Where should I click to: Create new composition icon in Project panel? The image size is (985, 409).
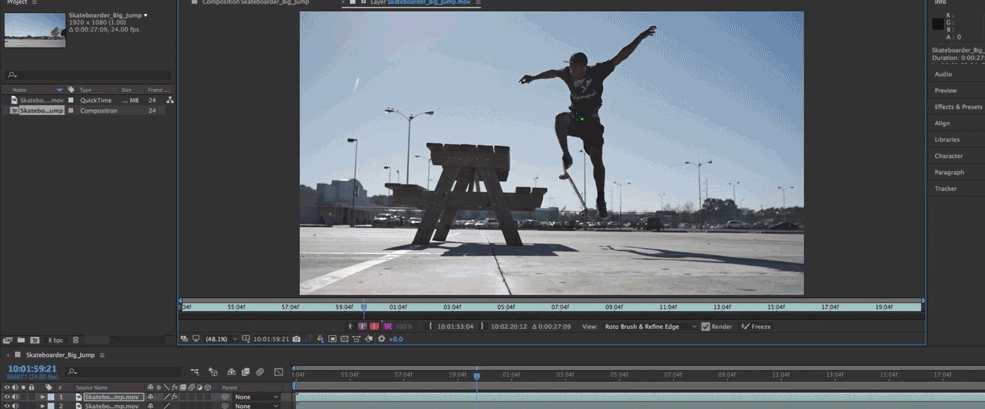point(35,340)
